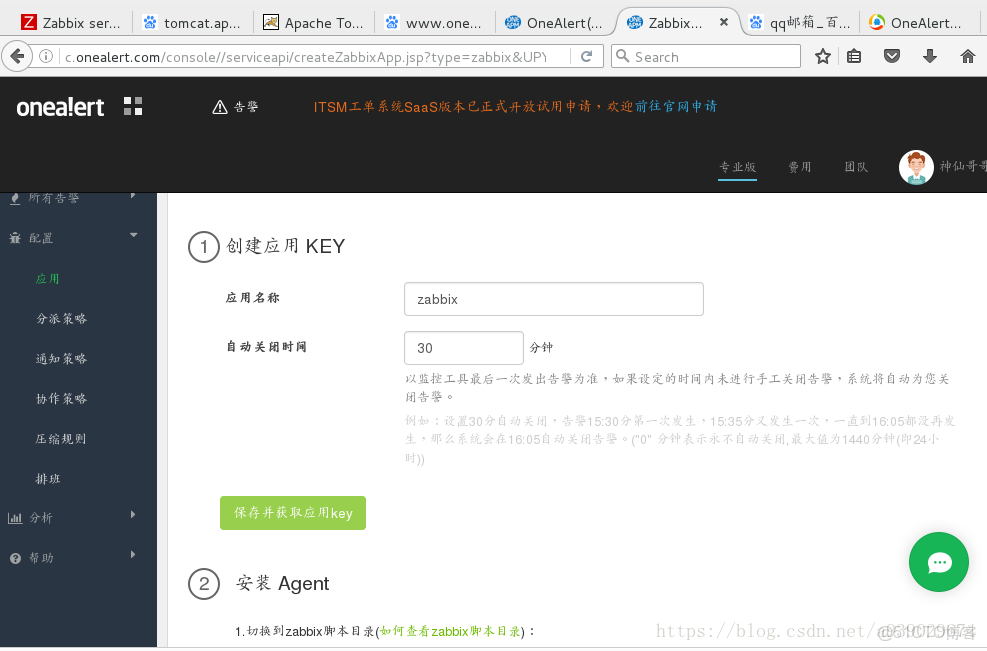Click the onealert logo
This screenshot has height=651, width=987.
pos(58,107)
